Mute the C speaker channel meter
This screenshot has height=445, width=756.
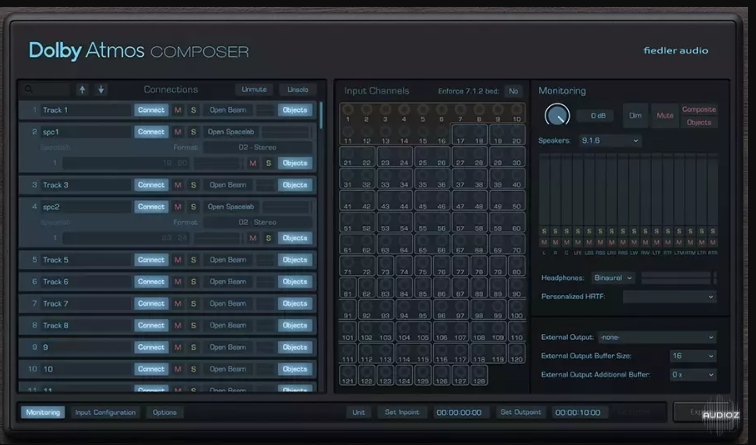567,242
